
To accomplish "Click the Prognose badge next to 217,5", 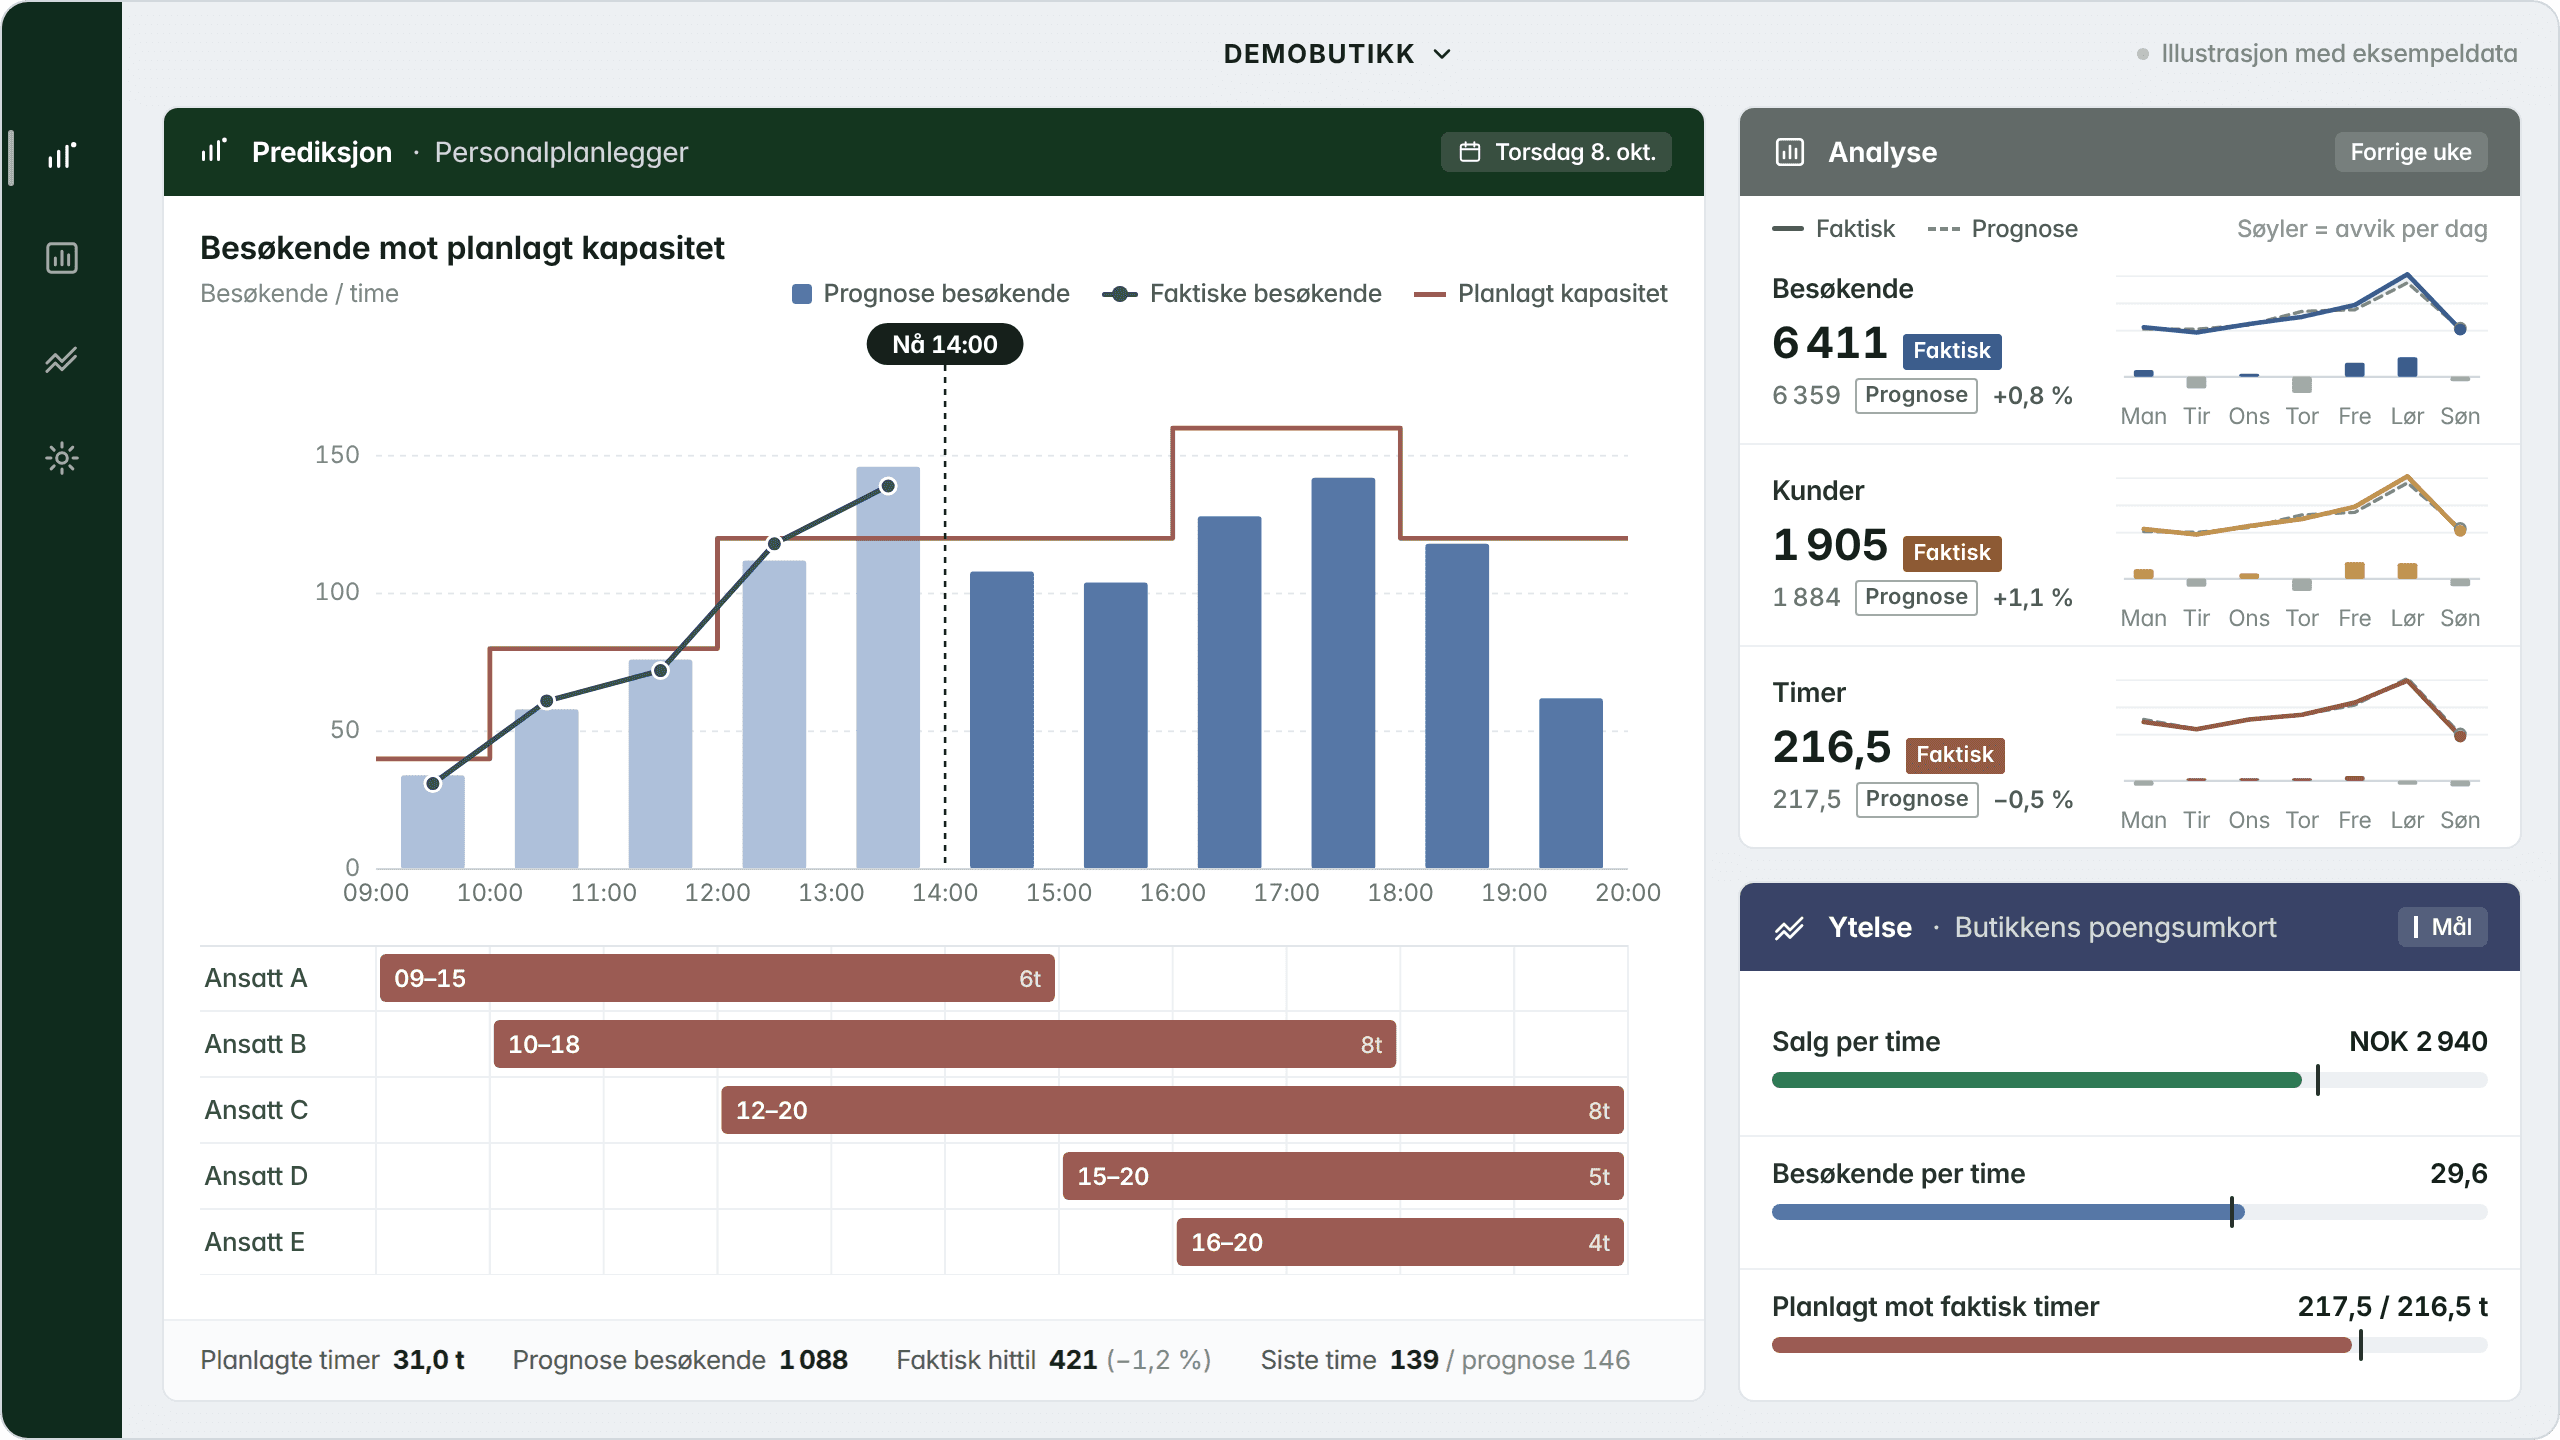I will 1917,799.
